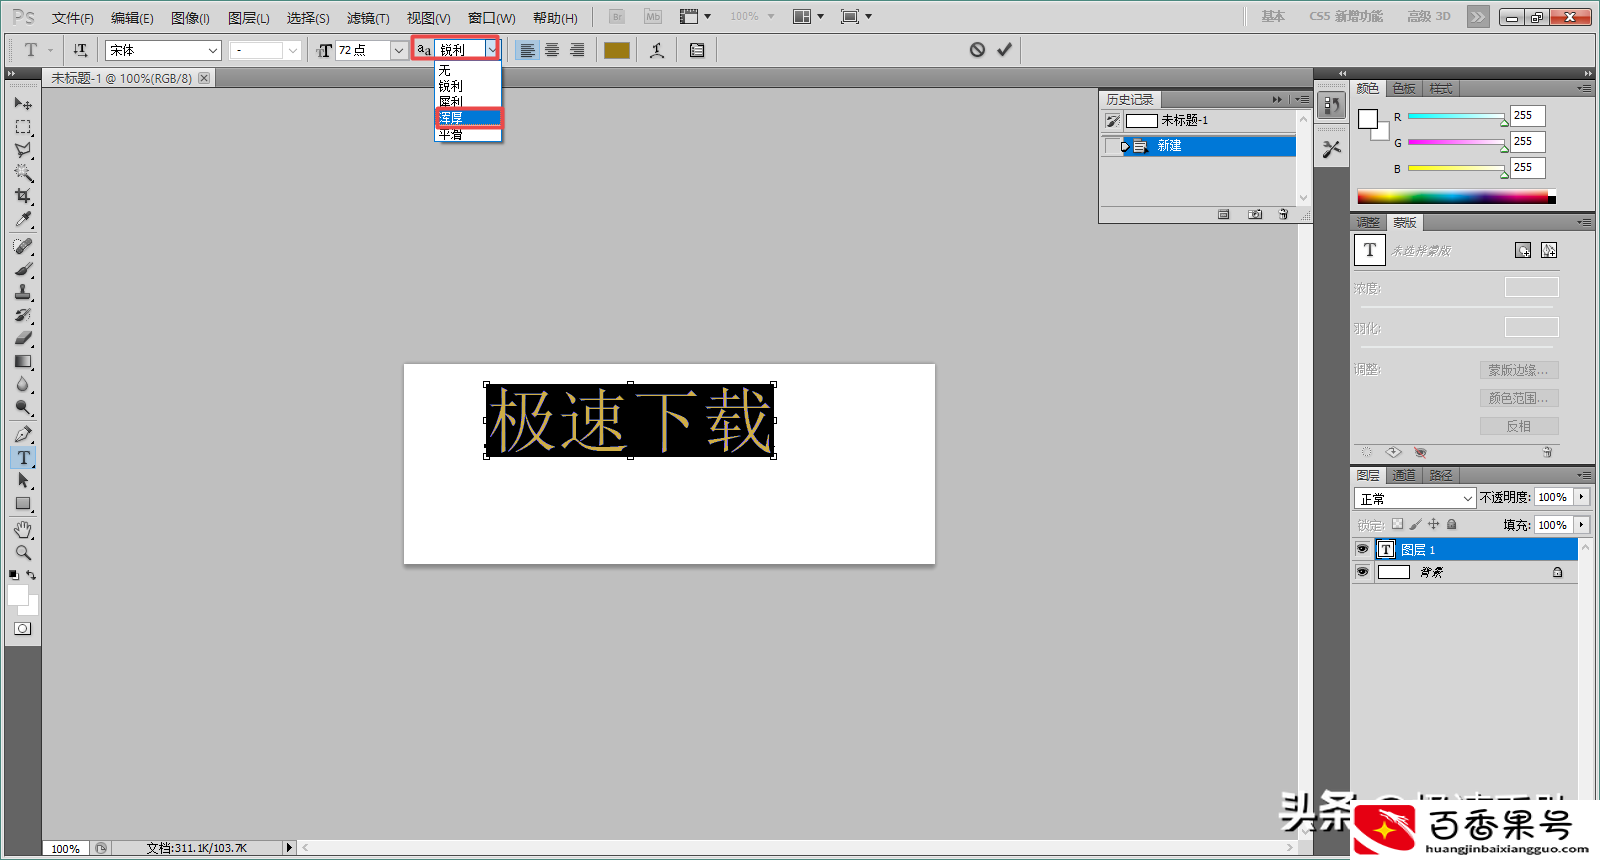Select the Clone Stamp tool
Screen dimensions: 1600x860
click(x=23, y=292)
